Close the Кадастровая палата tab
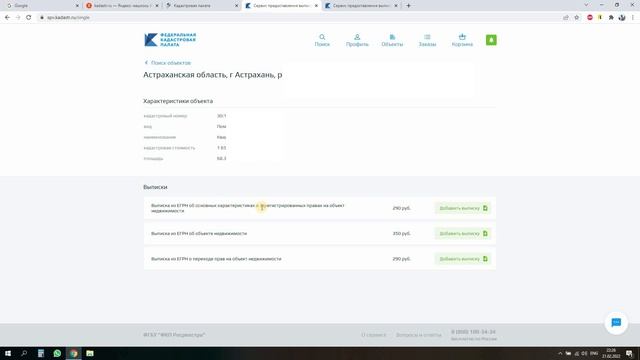 (x=236, y=6)
